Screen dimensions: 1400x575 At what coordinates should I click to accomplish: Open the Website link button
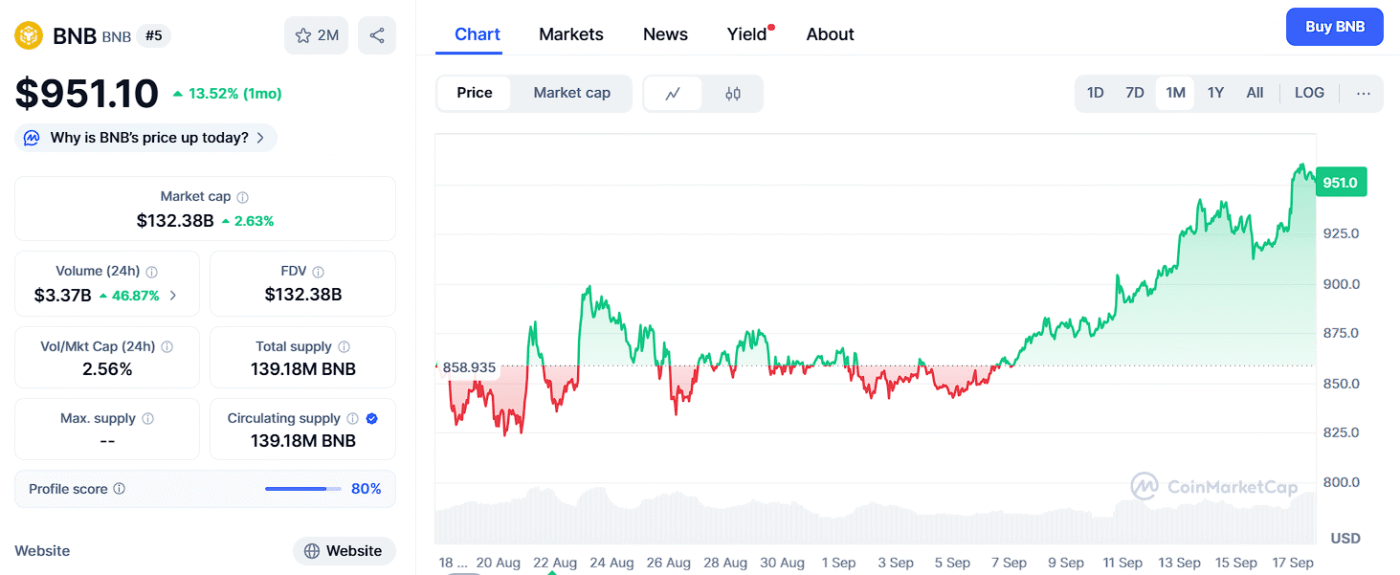pyautogui.click(x=344, y=551)
